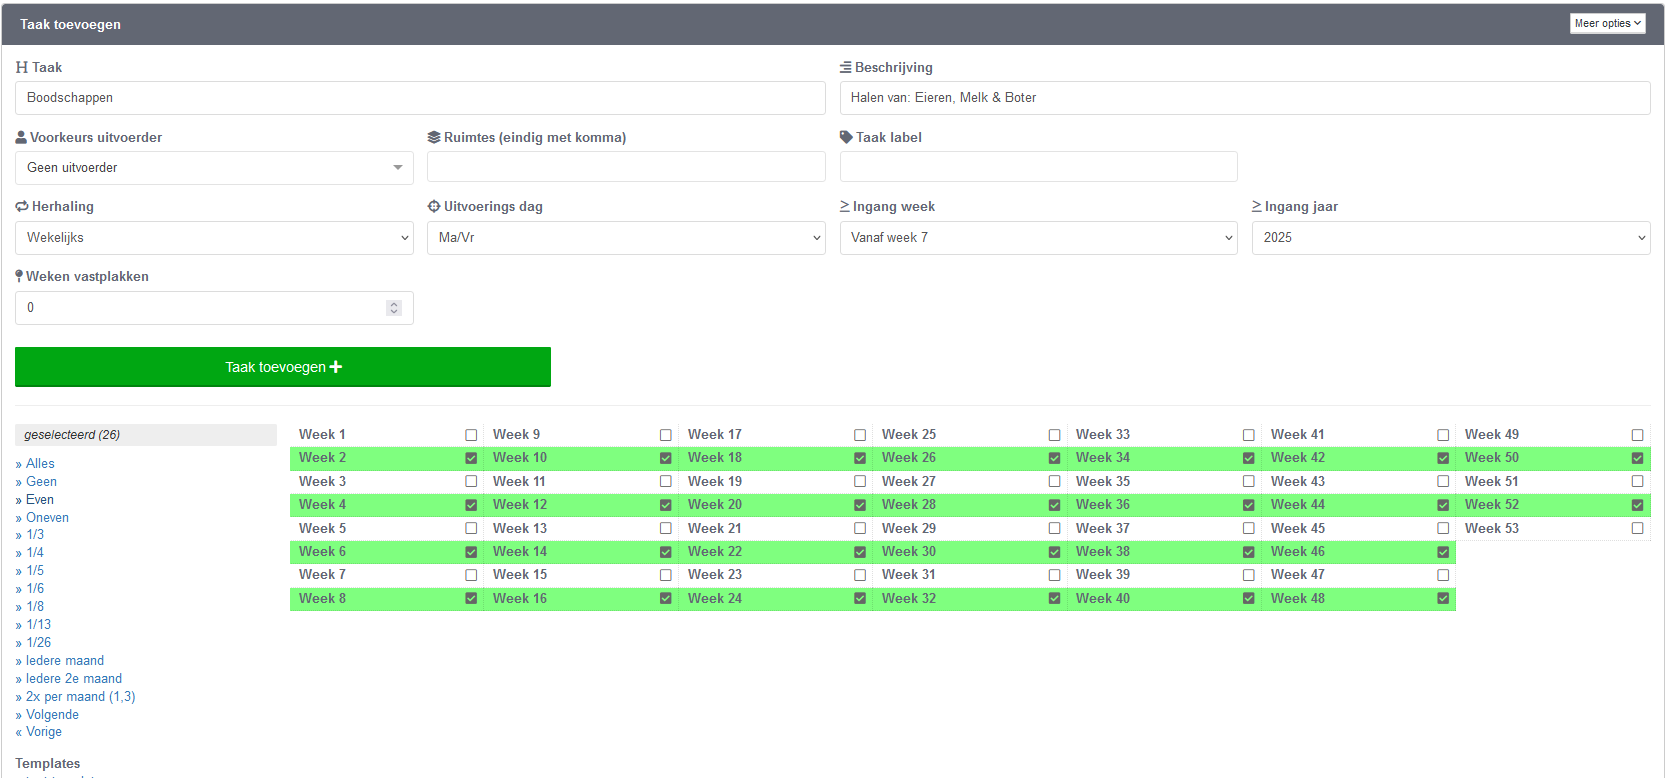
Task: Tick the Week 9 checkbox
Action: [666, 435]
